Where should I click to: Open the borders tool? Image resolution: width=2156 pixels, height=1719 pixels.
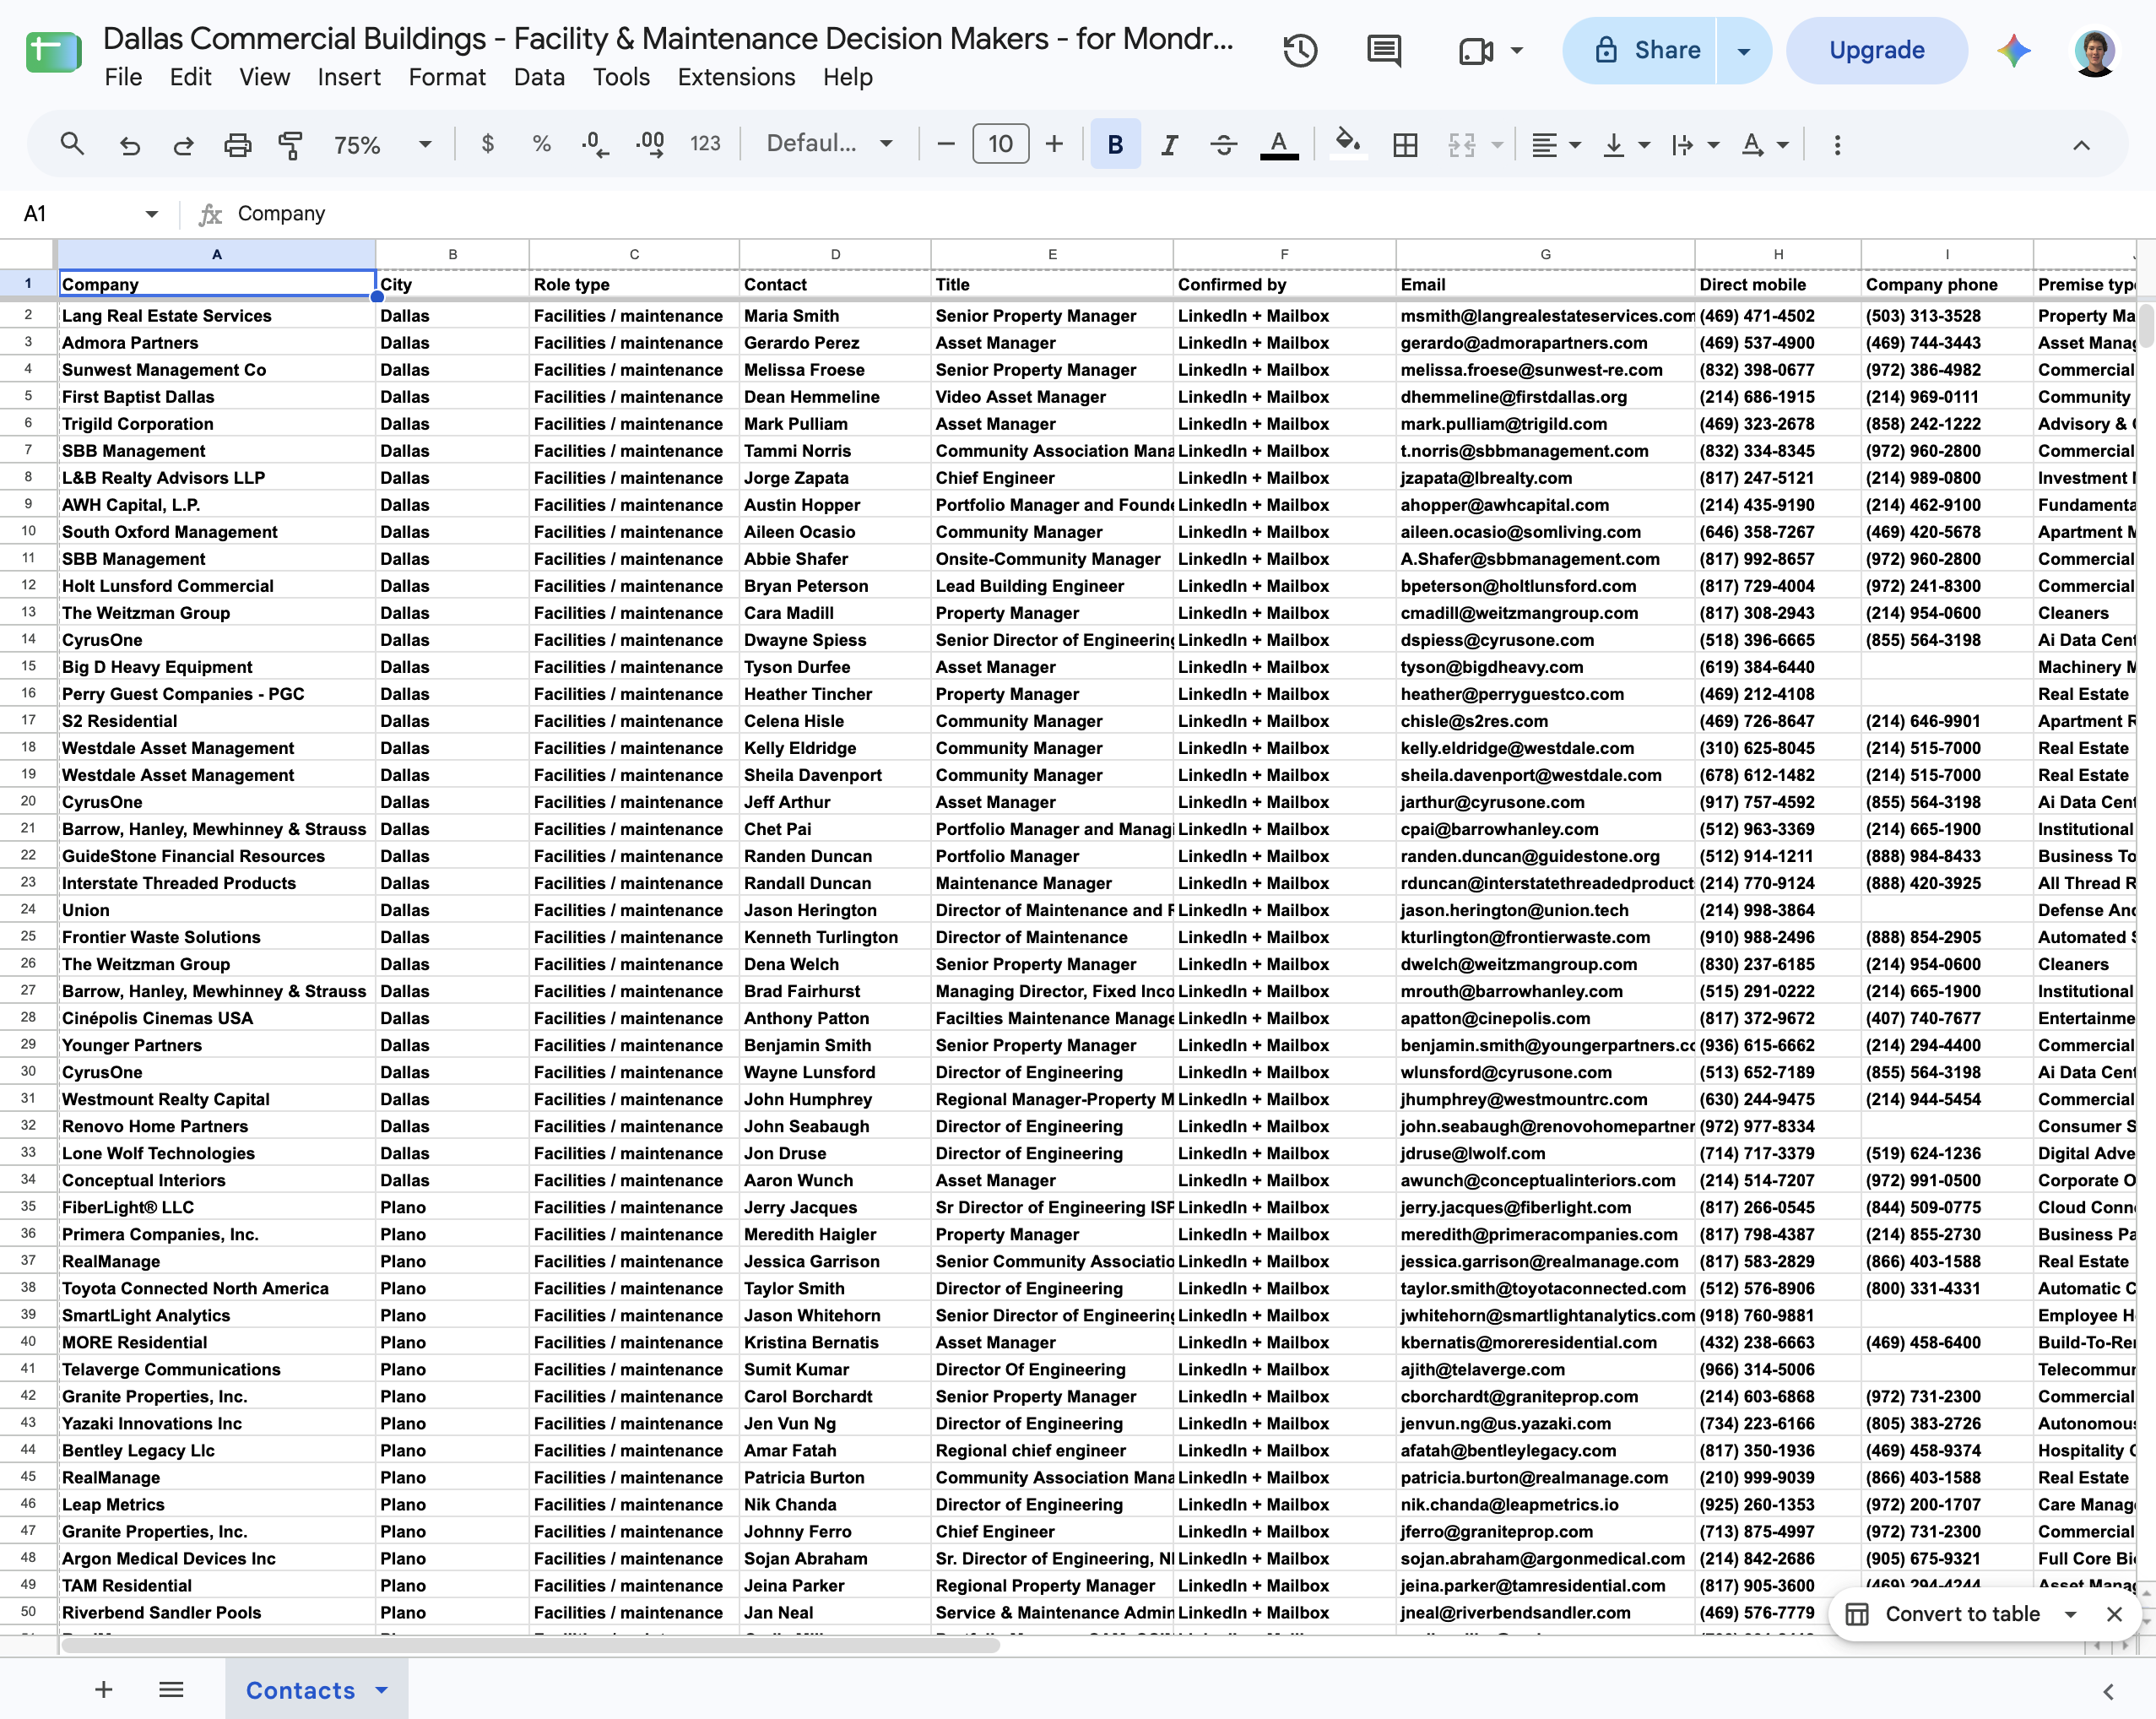pyautogui.click(x=1405, y=145)
